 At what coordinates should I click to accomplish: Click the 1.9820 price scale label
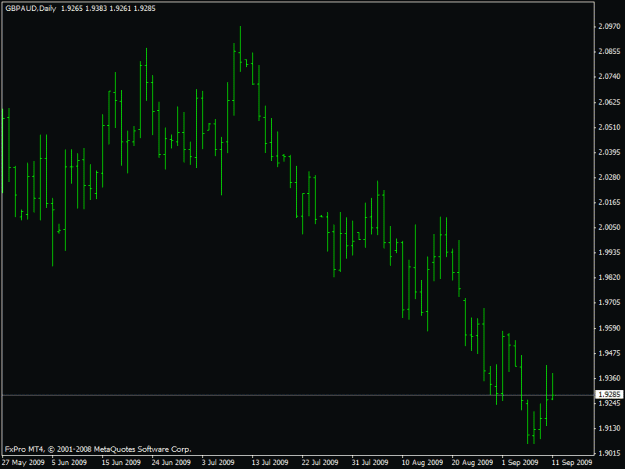tap(609, 277)
